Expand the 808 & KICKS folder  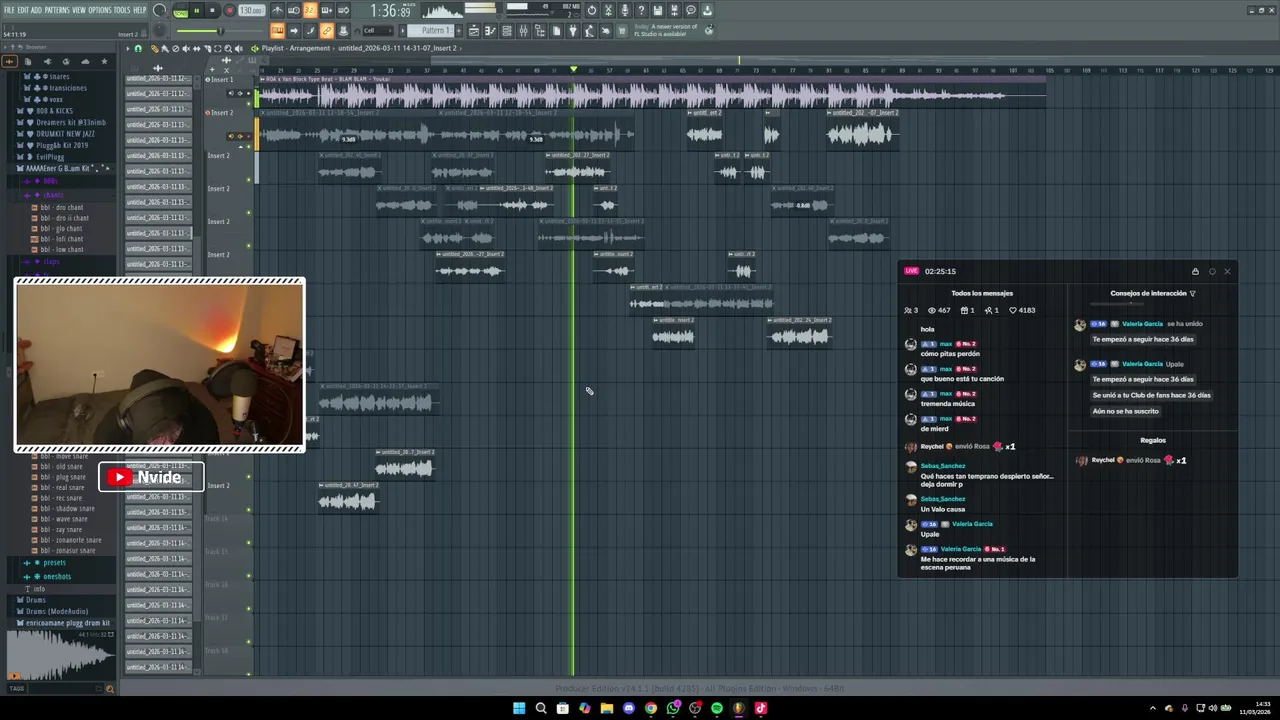click(54, 111)
